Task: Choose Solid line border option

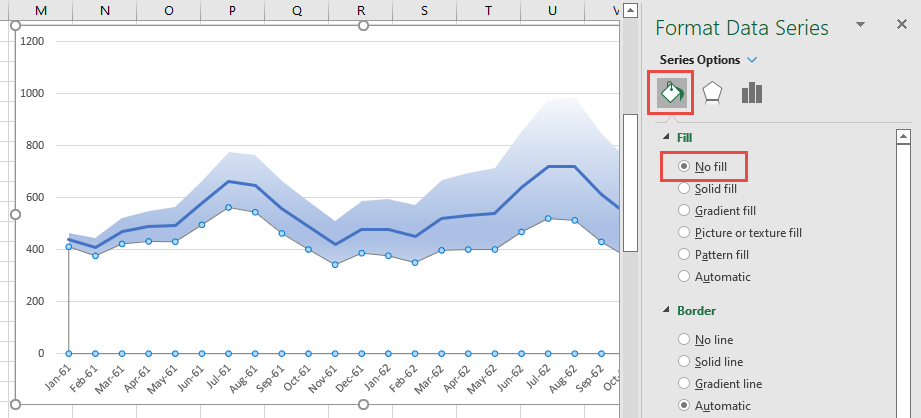Action: (710, 362)
